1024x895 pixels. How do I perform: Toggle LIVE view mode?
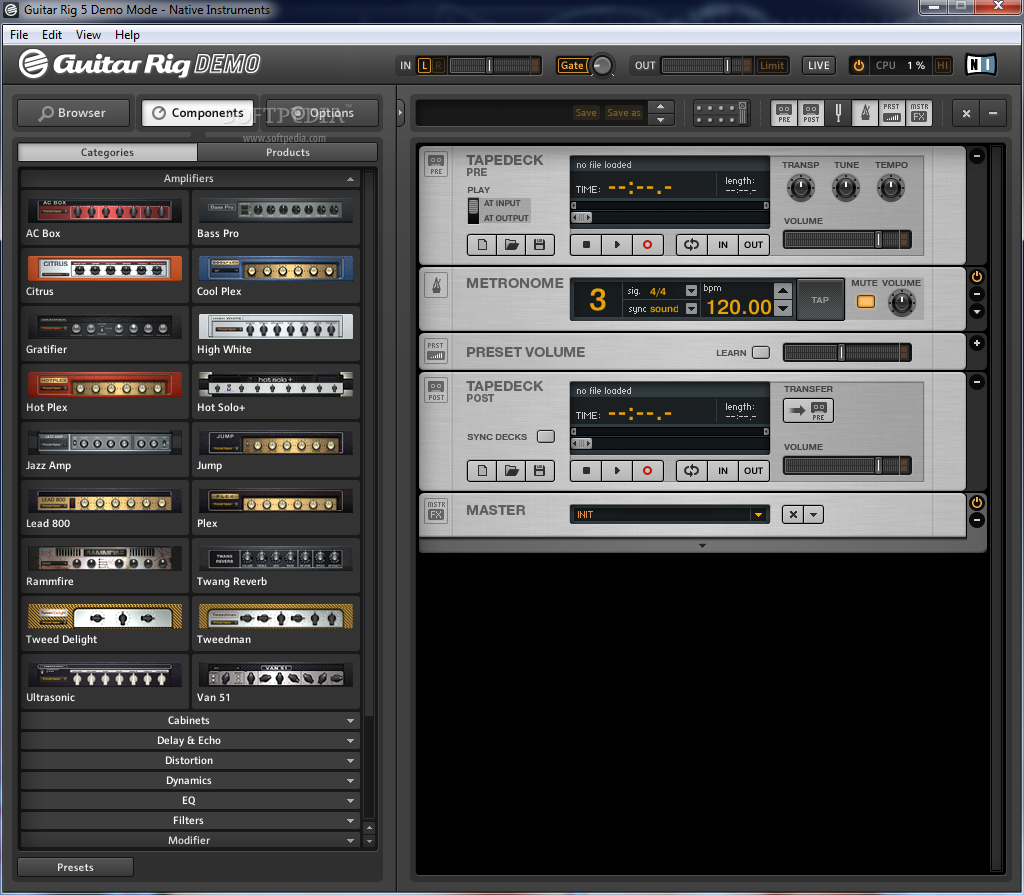click(818, 65)
